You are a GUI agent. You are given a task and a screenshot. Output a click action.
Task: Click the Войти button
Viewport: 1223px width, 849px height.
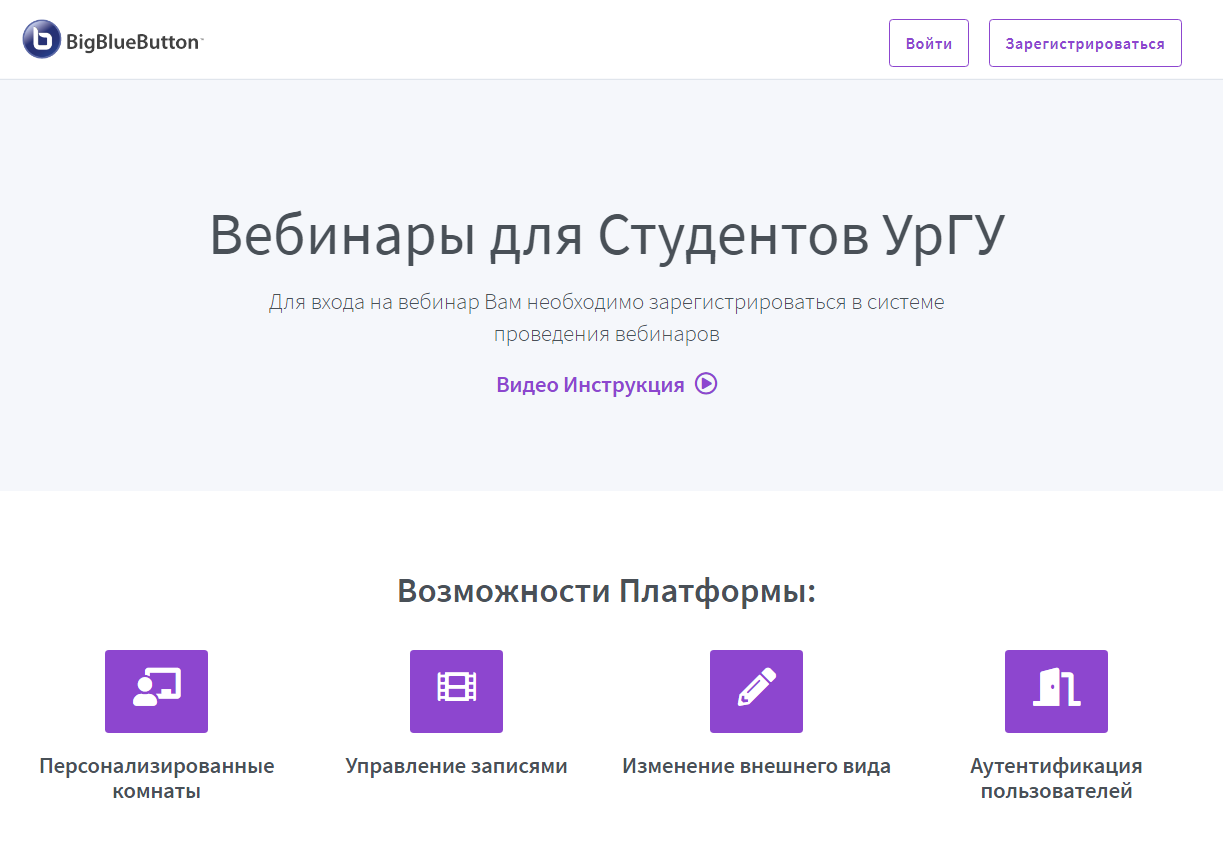928,42
